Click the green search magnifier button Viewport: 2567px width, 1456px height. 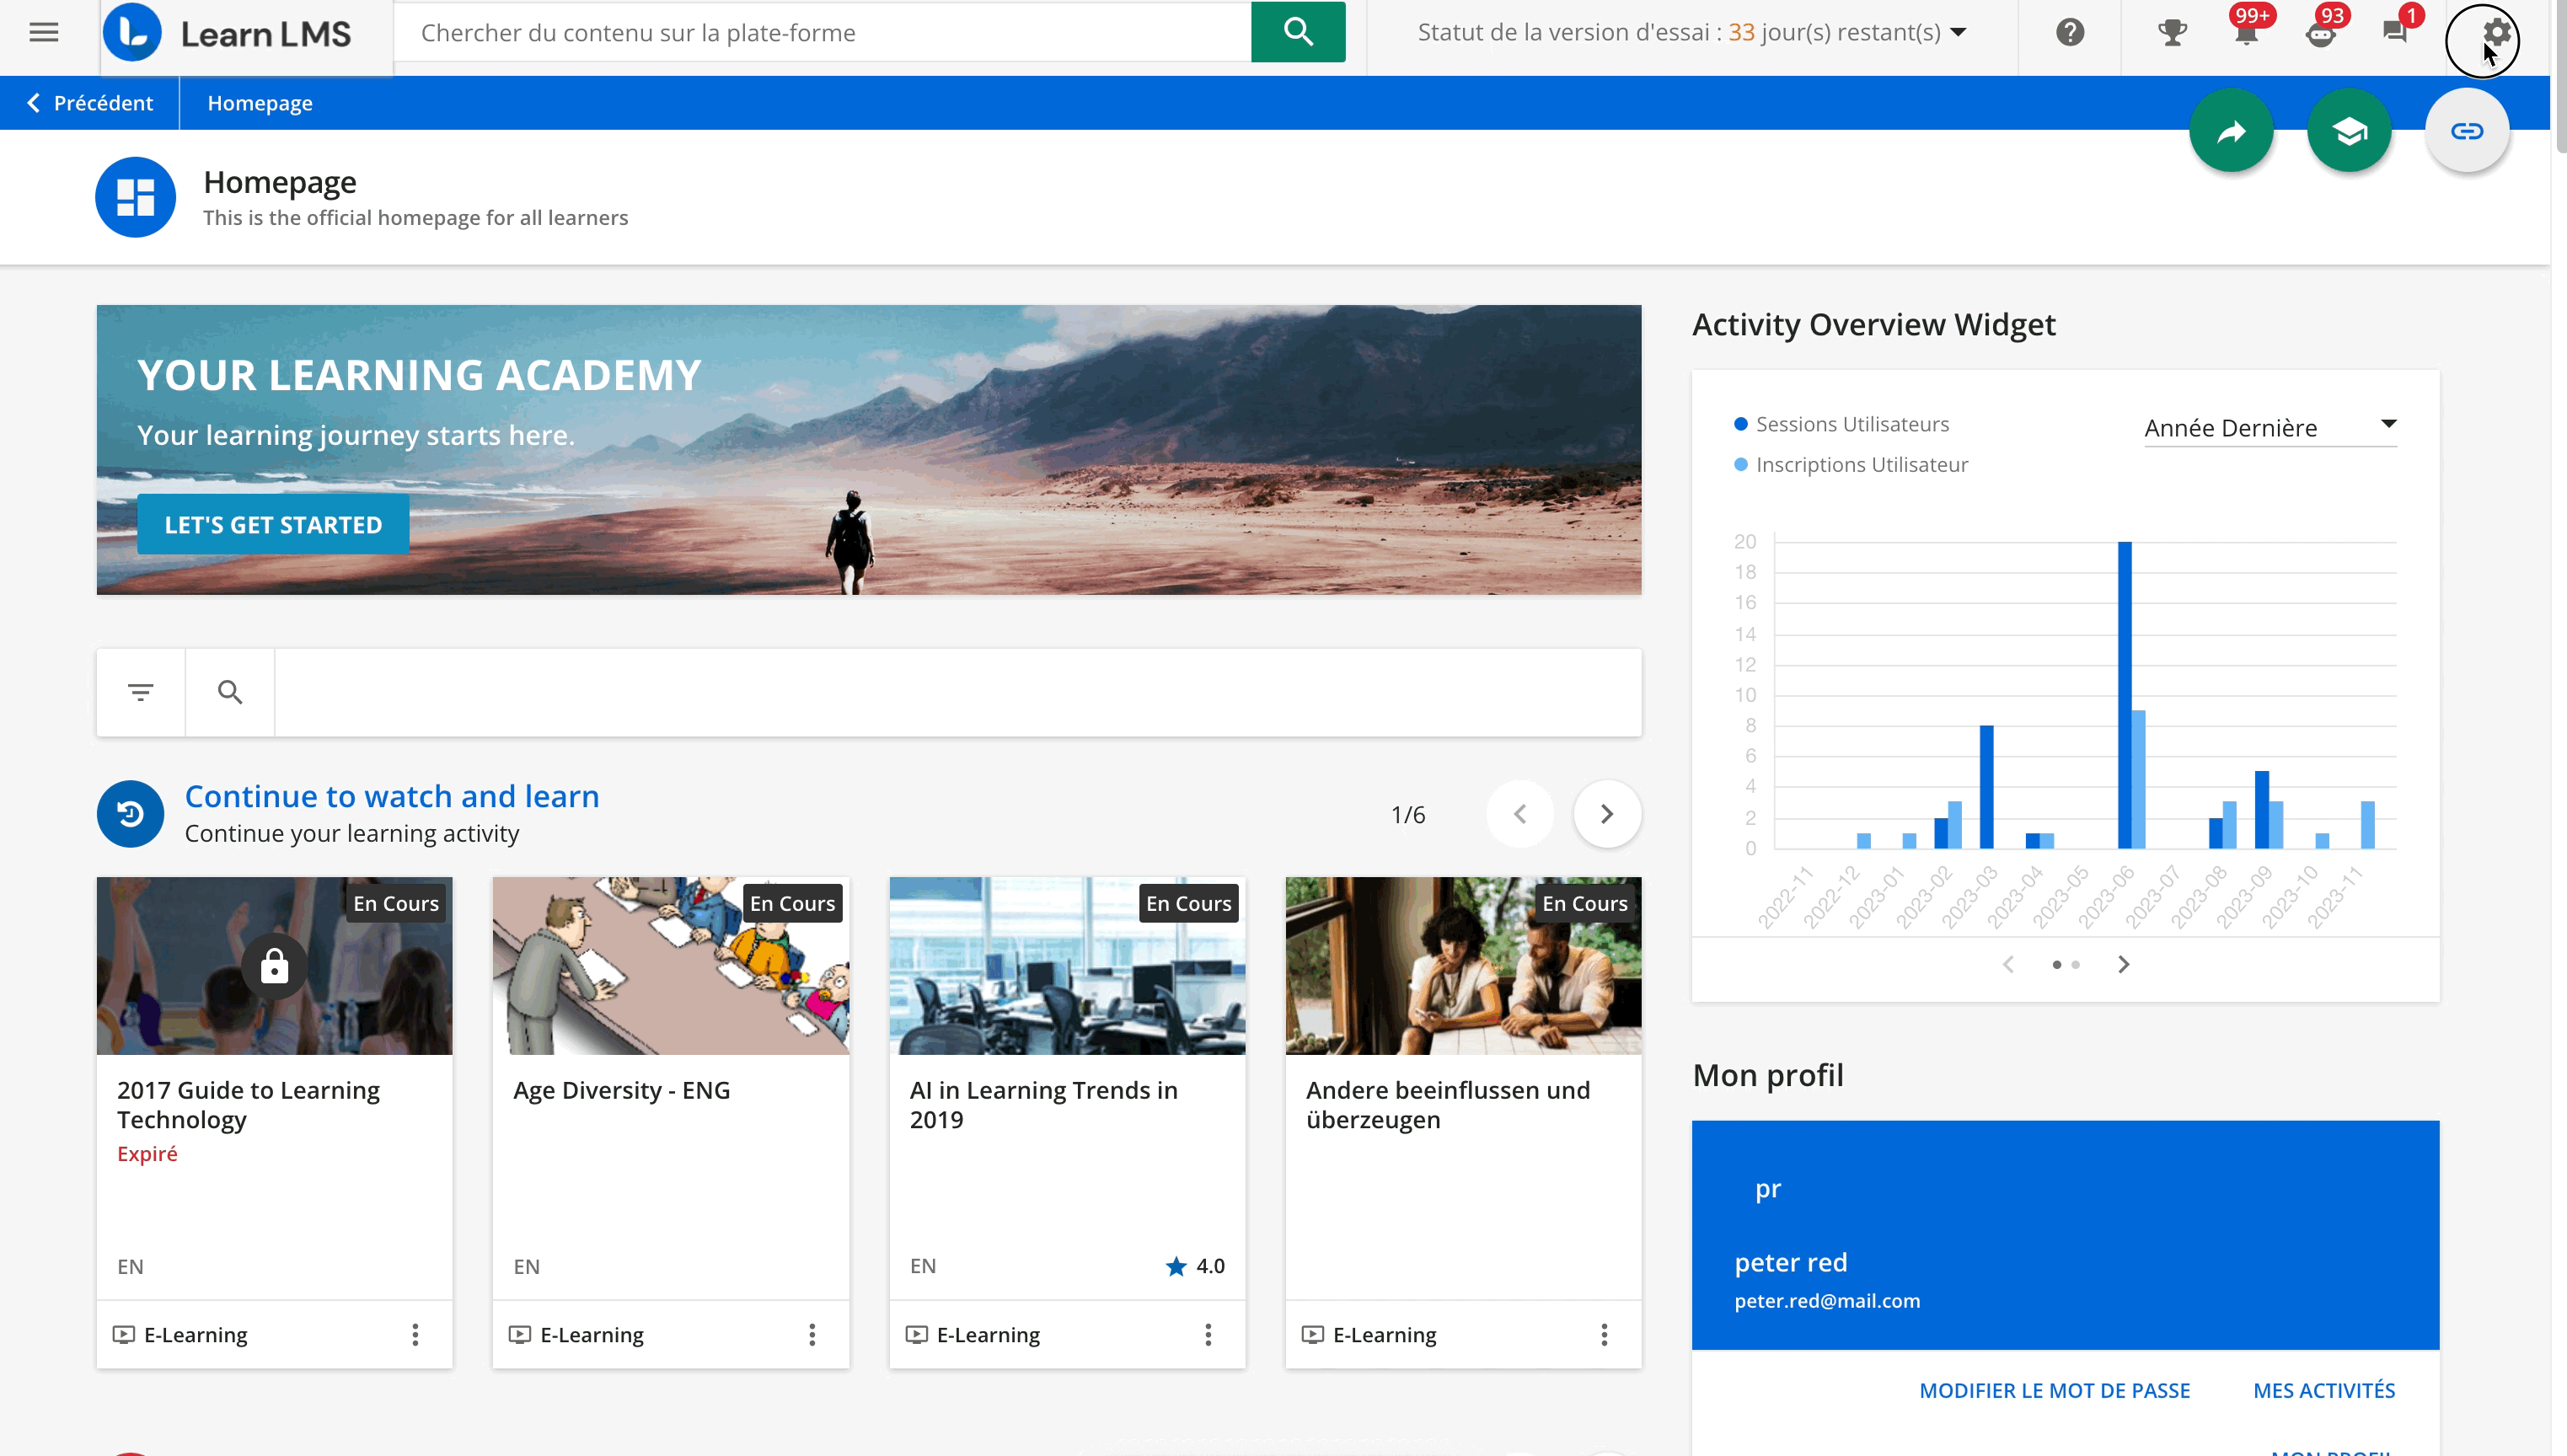(x=1297, y=33)
